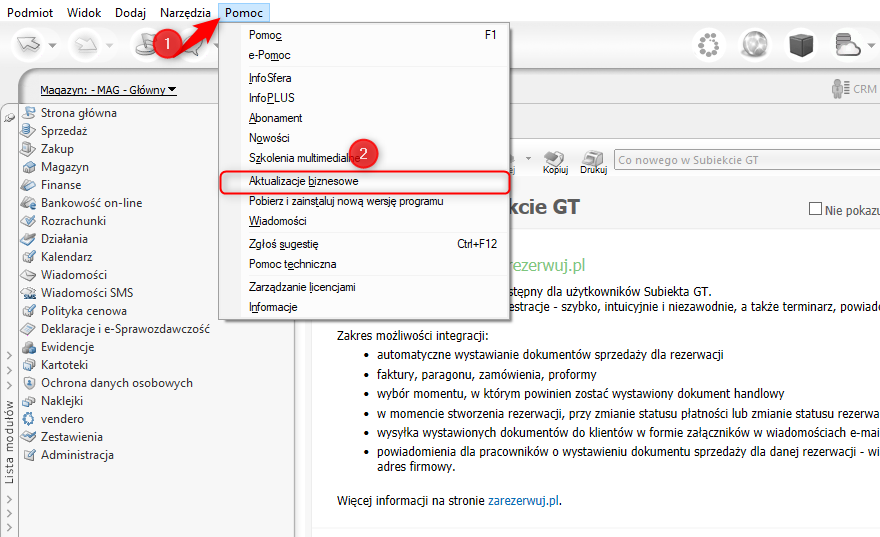Viewport: 880px width, 537px height.
Task: Select Aktualizacje biznesowe menu entry
Action: tap(364, 181)
